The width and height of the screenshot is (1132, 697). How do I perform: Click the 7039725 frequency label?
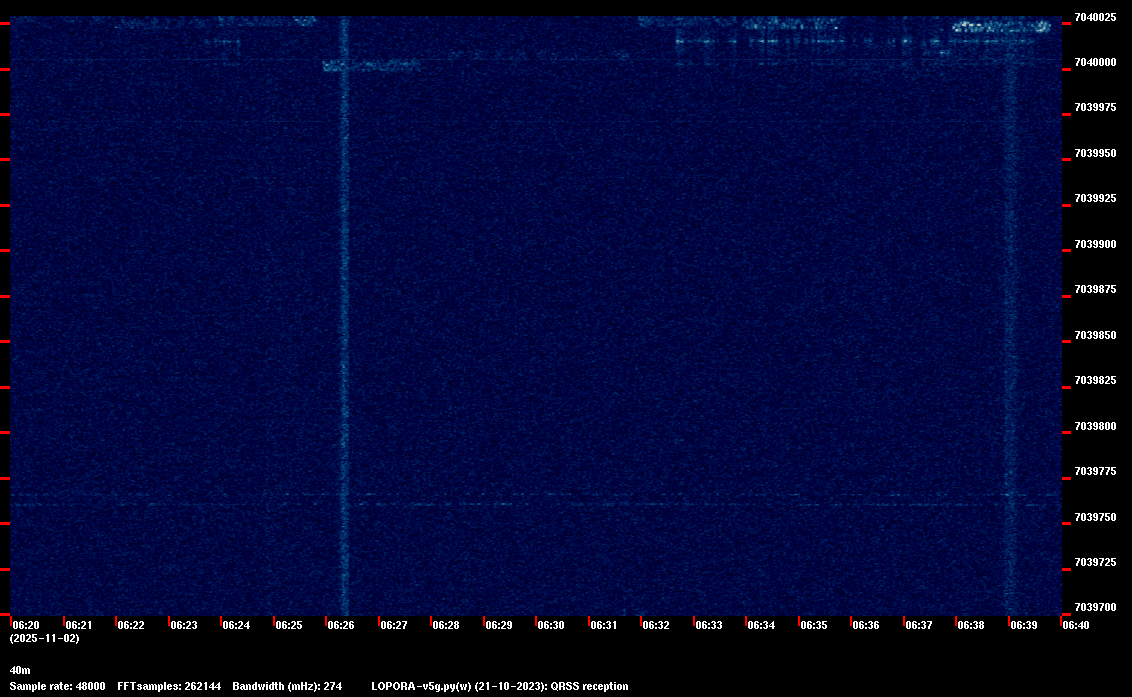click(1095, 563)
